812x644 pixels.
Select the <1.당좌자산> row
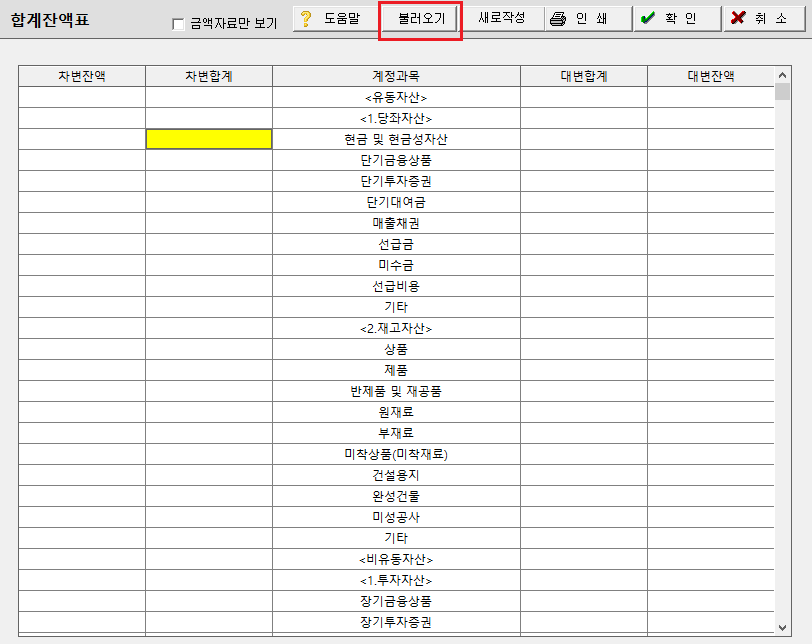click(x=396, y=118)
